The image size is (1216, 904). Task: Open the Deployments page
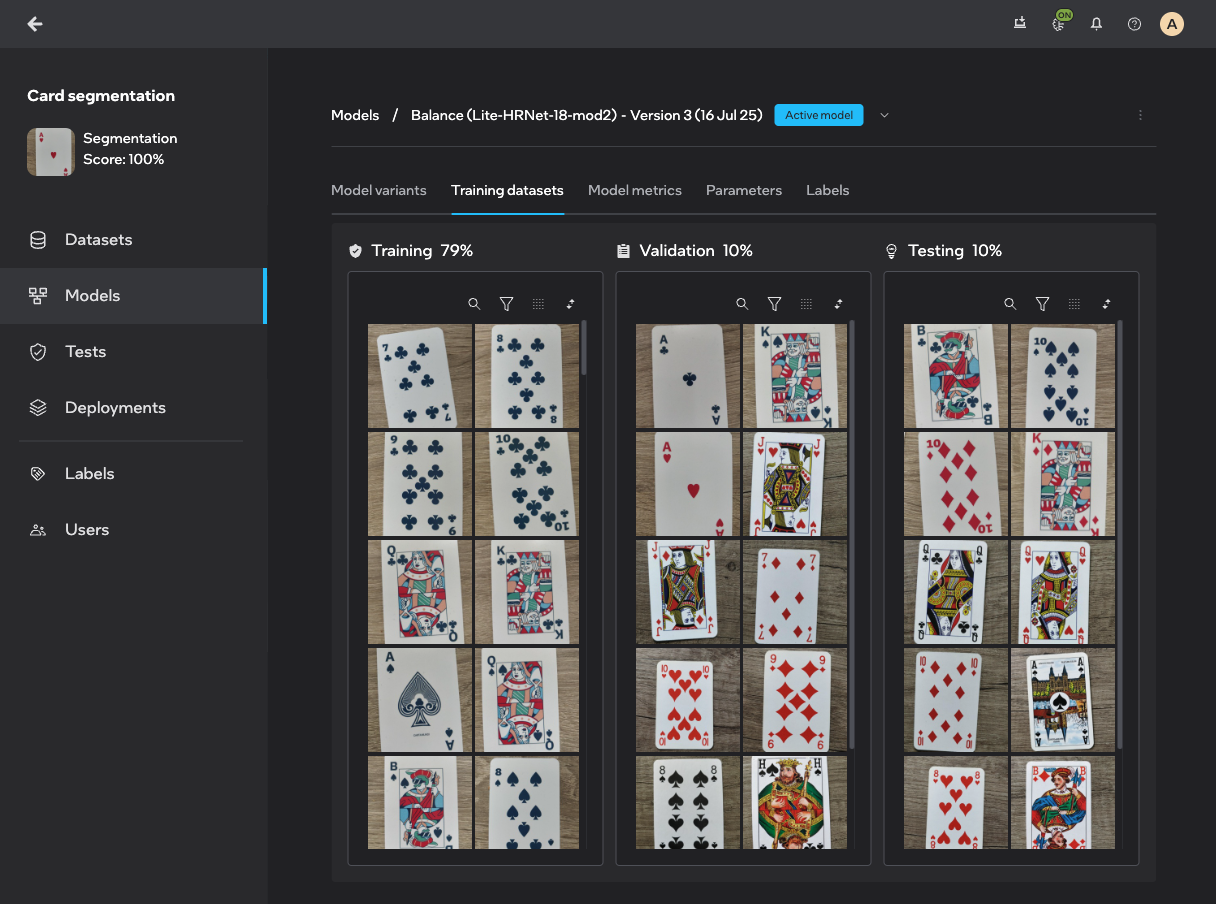pos(115,408)
